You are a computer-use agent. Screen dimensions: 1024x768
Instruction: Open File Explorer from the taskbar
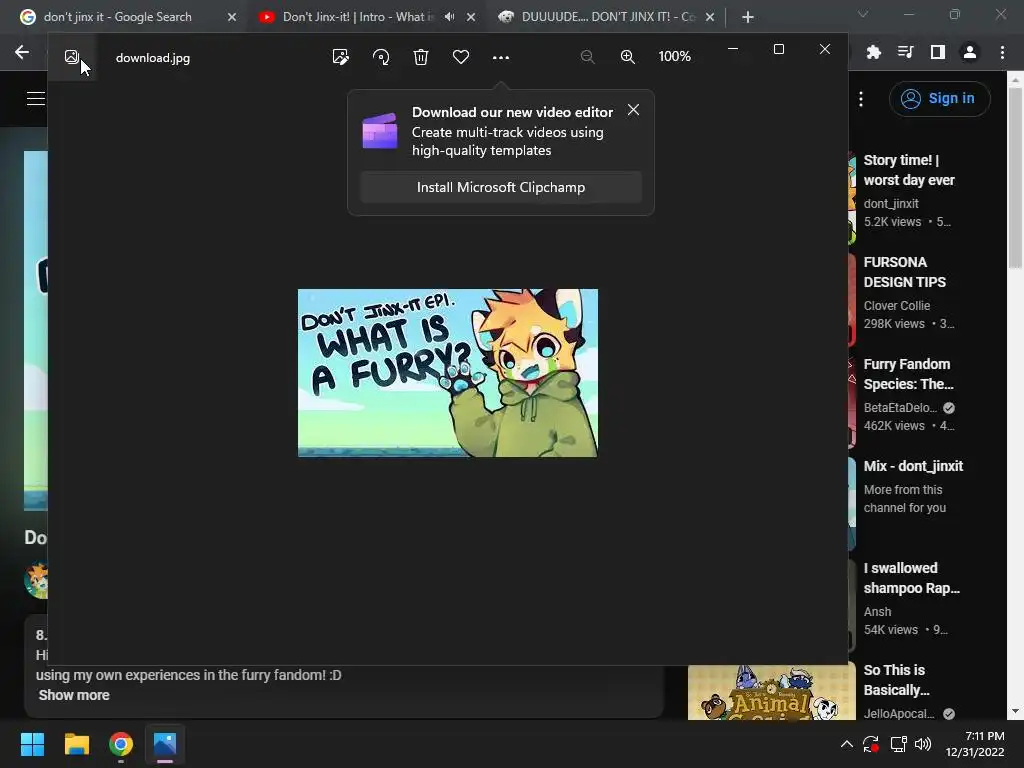76,744
